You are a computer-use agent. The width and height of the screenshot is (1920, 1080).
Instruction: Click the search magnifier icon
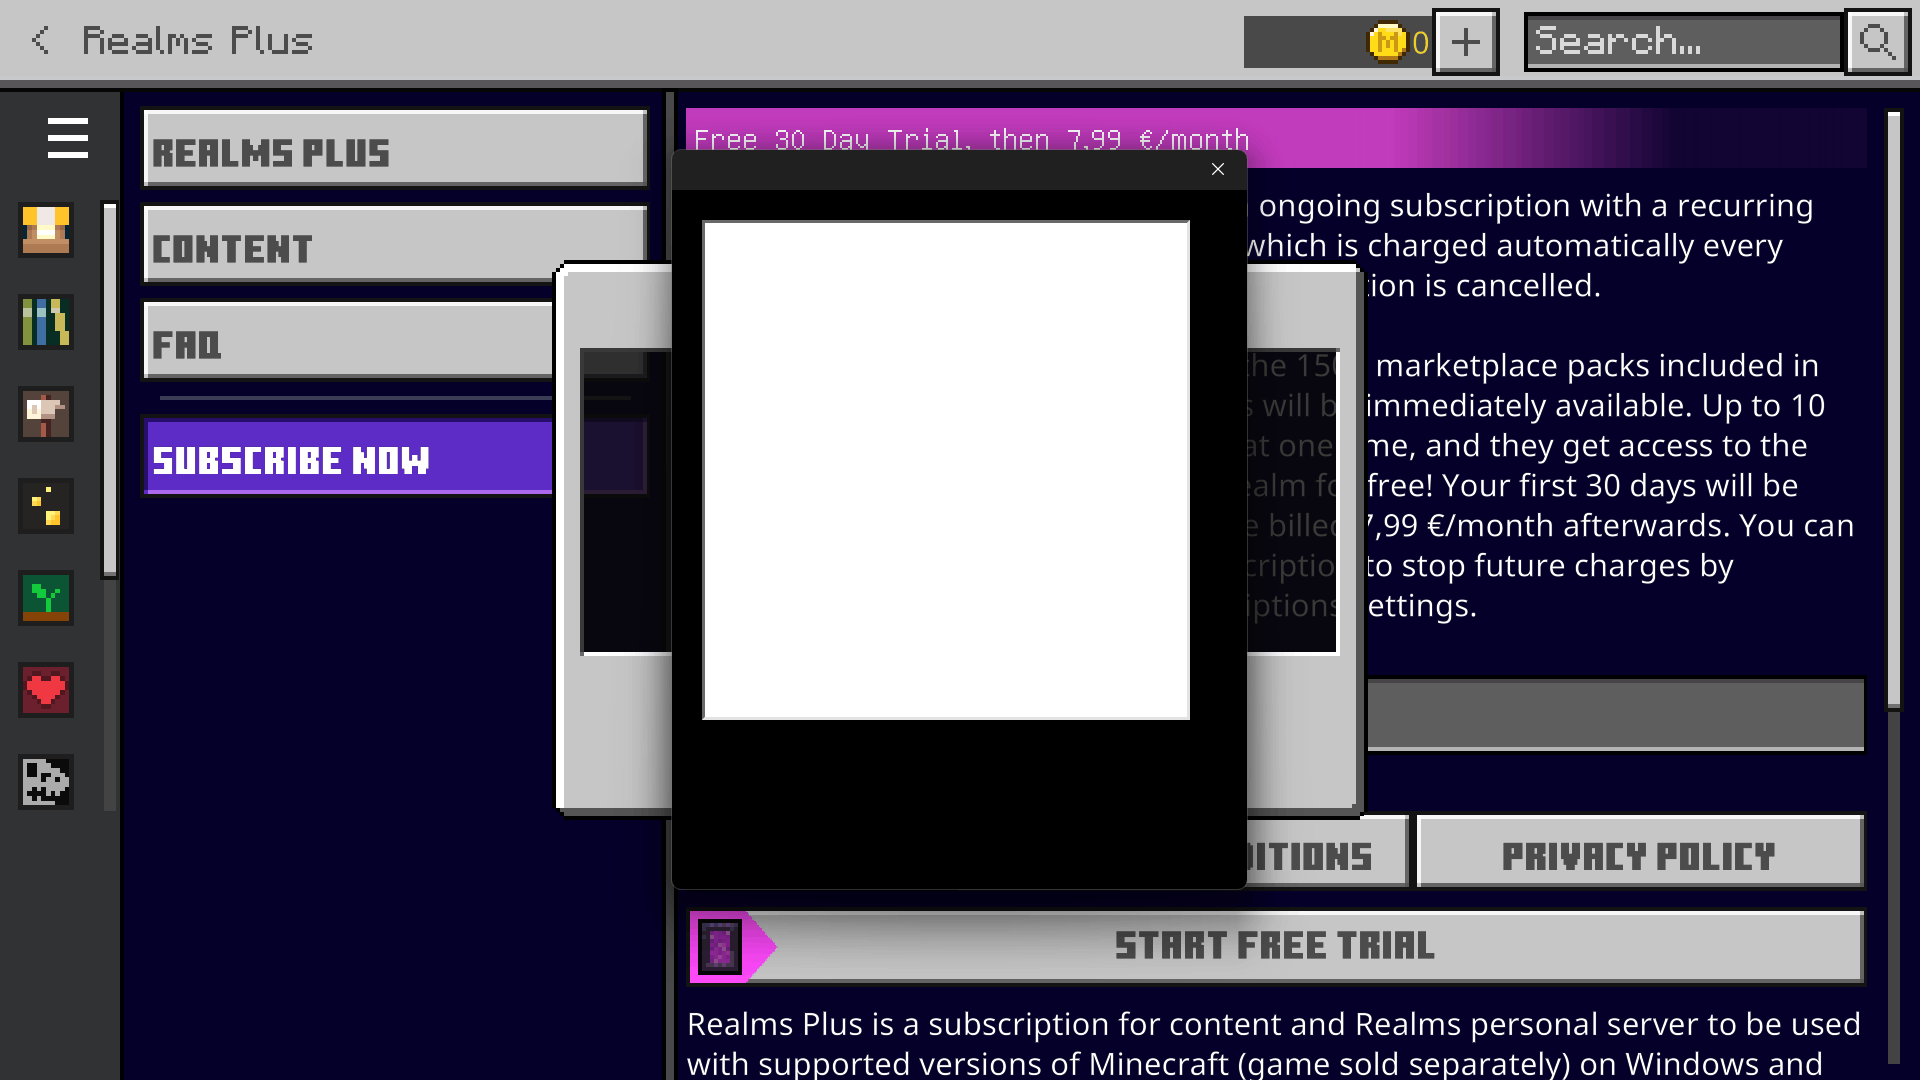[1877, 42]
